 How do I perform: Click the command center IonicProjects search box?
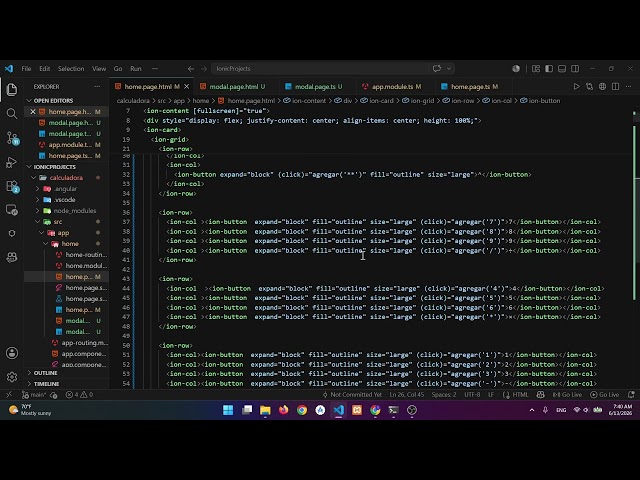point(320,69)
